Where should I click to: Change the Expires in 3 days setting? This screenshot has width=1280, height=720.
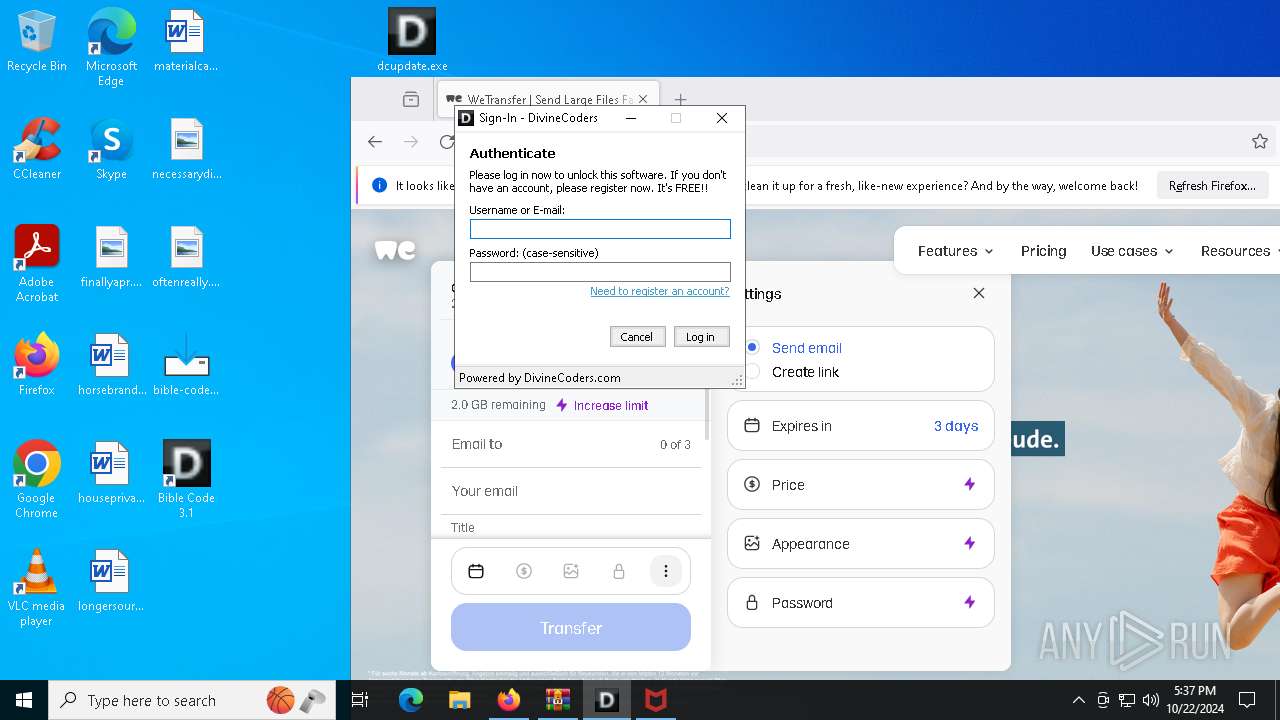860,426
